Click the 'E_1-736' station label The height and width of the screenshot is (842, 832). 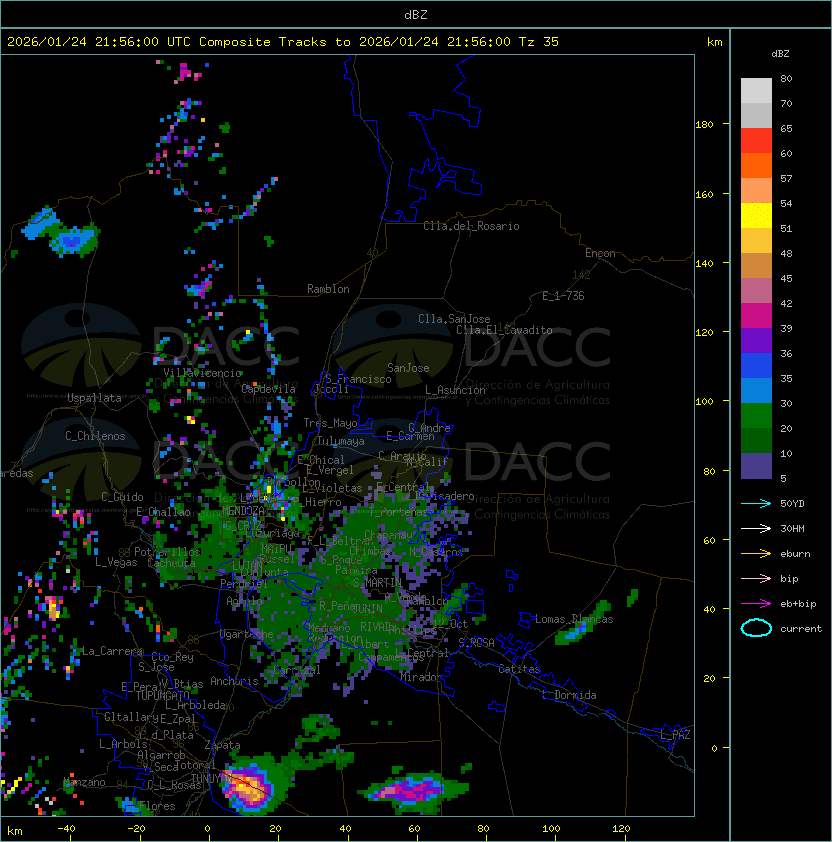(x=563, y=296)
